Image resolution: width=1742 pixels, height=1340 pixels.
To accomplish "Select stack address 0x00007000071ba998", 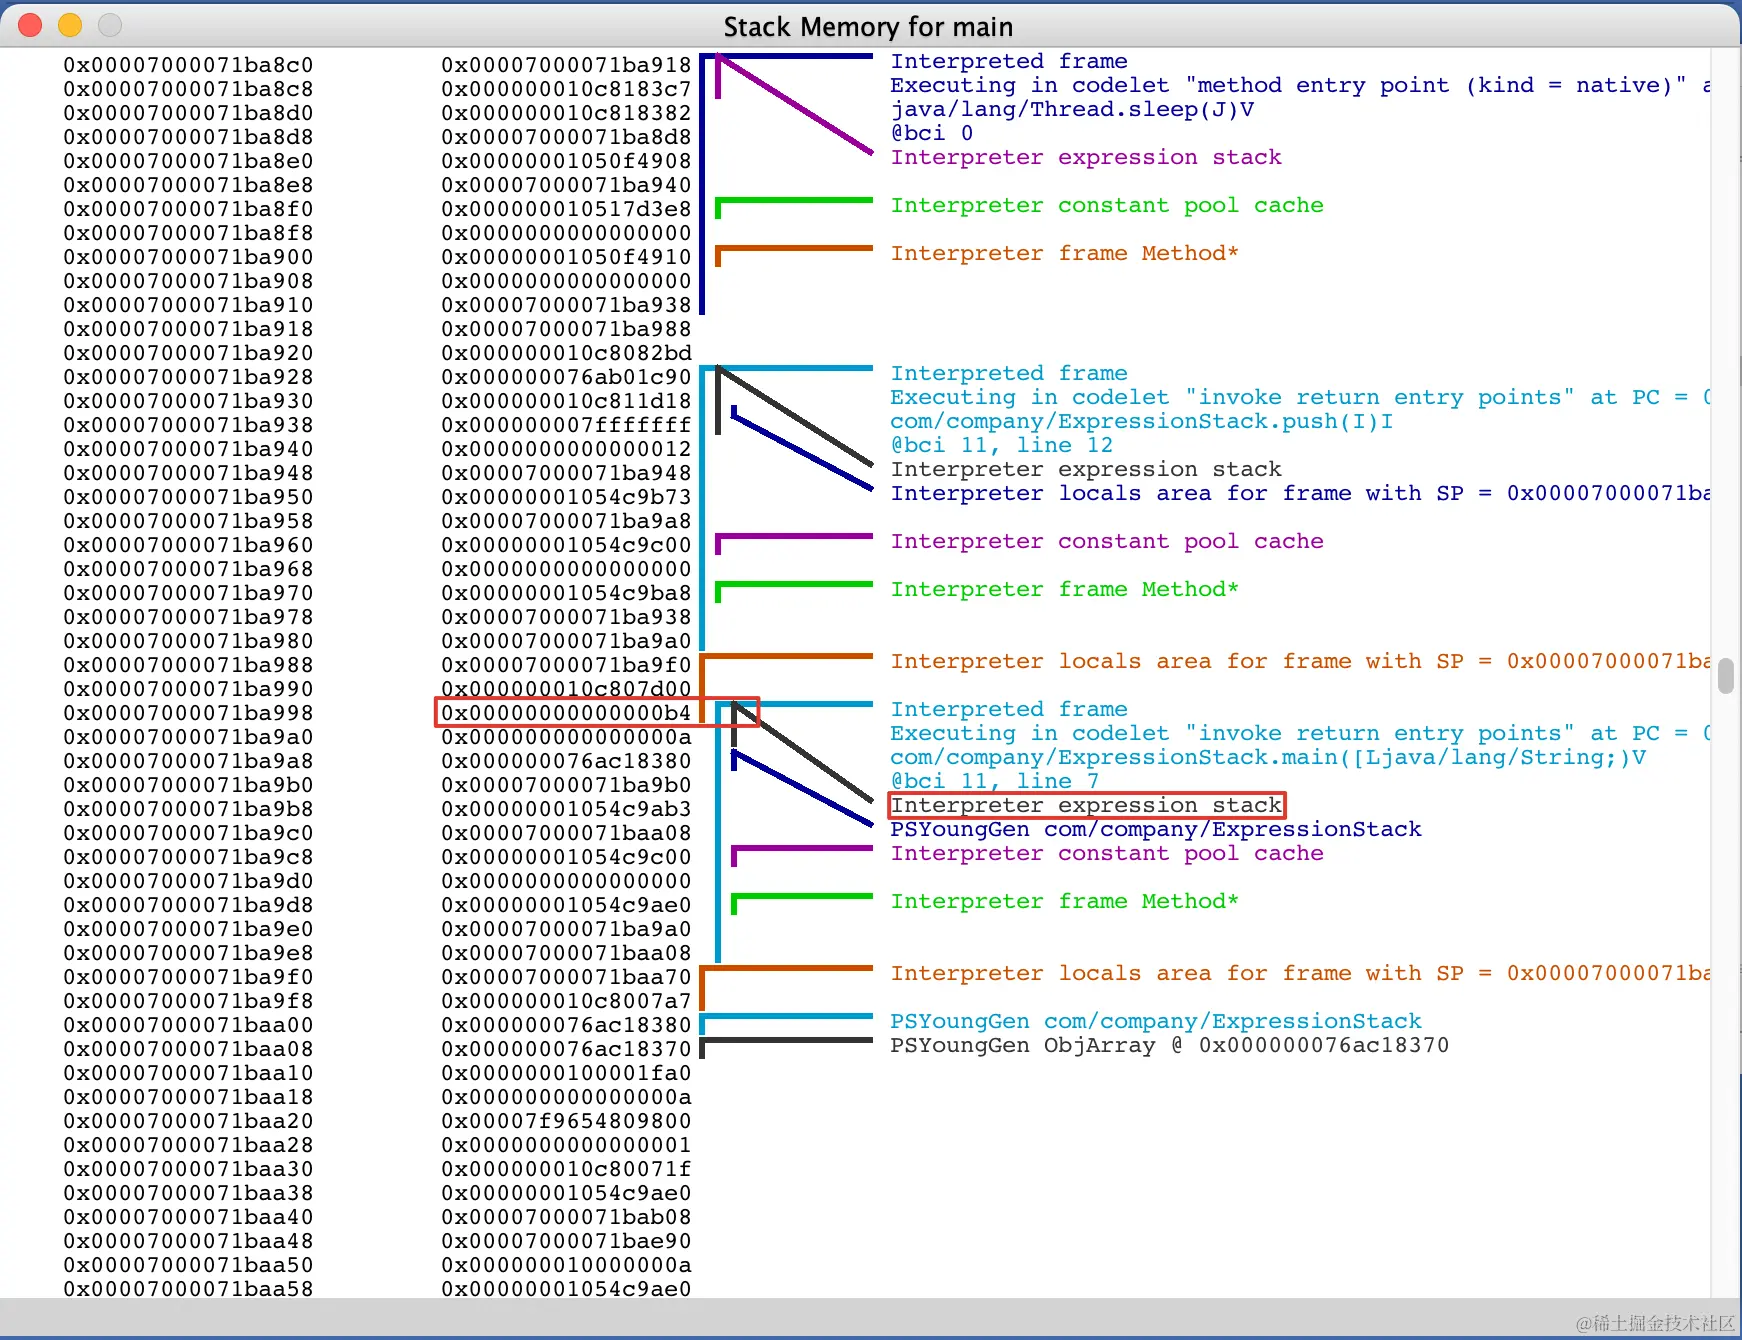I will pyautogui.click(x=188, y=713).
